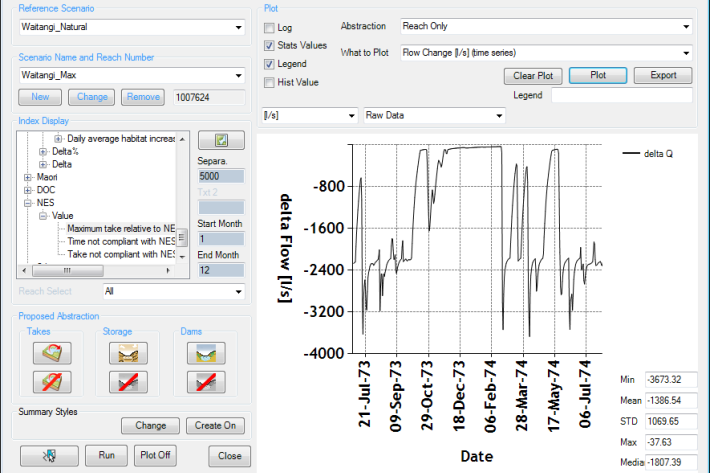The width and height of the screenshot is (710, 473).
Task: Enable the Log checkbox
Action: click(269, 28)
